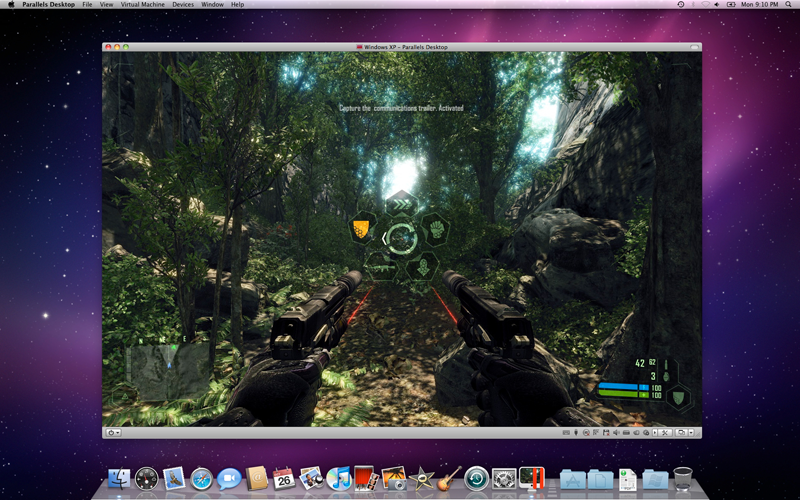The height and width of the screenshot is (500, 800).
Task: Open the Parallels Desktop application menu
Action: [48, 4]
